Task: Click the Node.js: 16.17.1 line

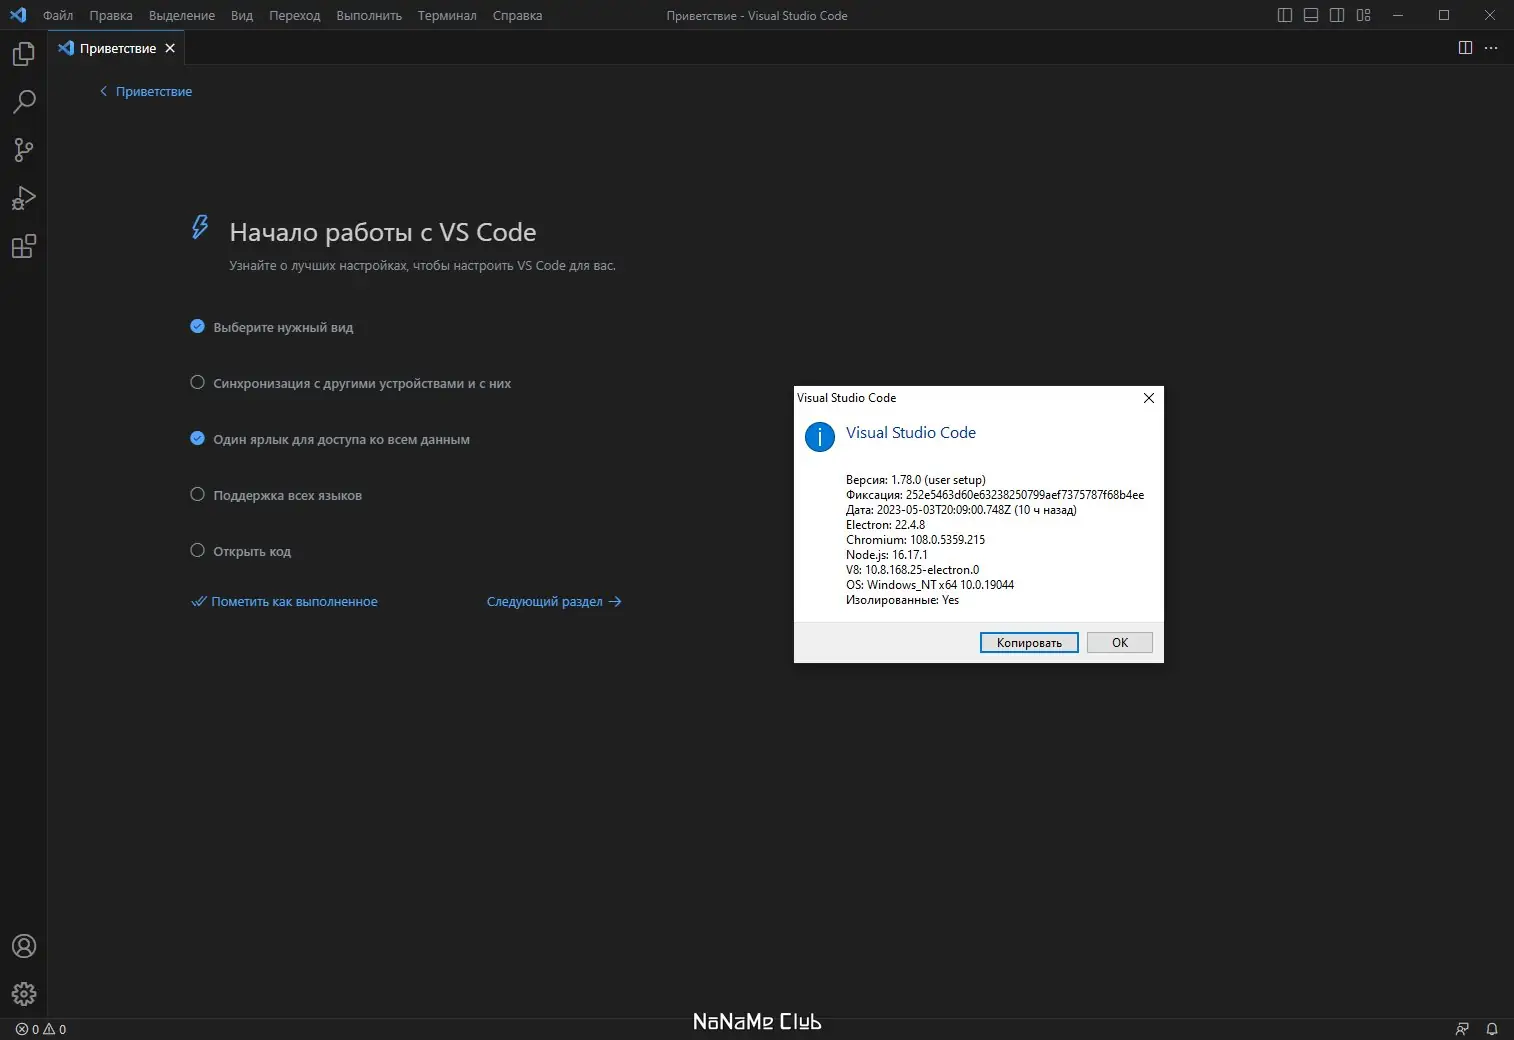Action: coord(887,555)
